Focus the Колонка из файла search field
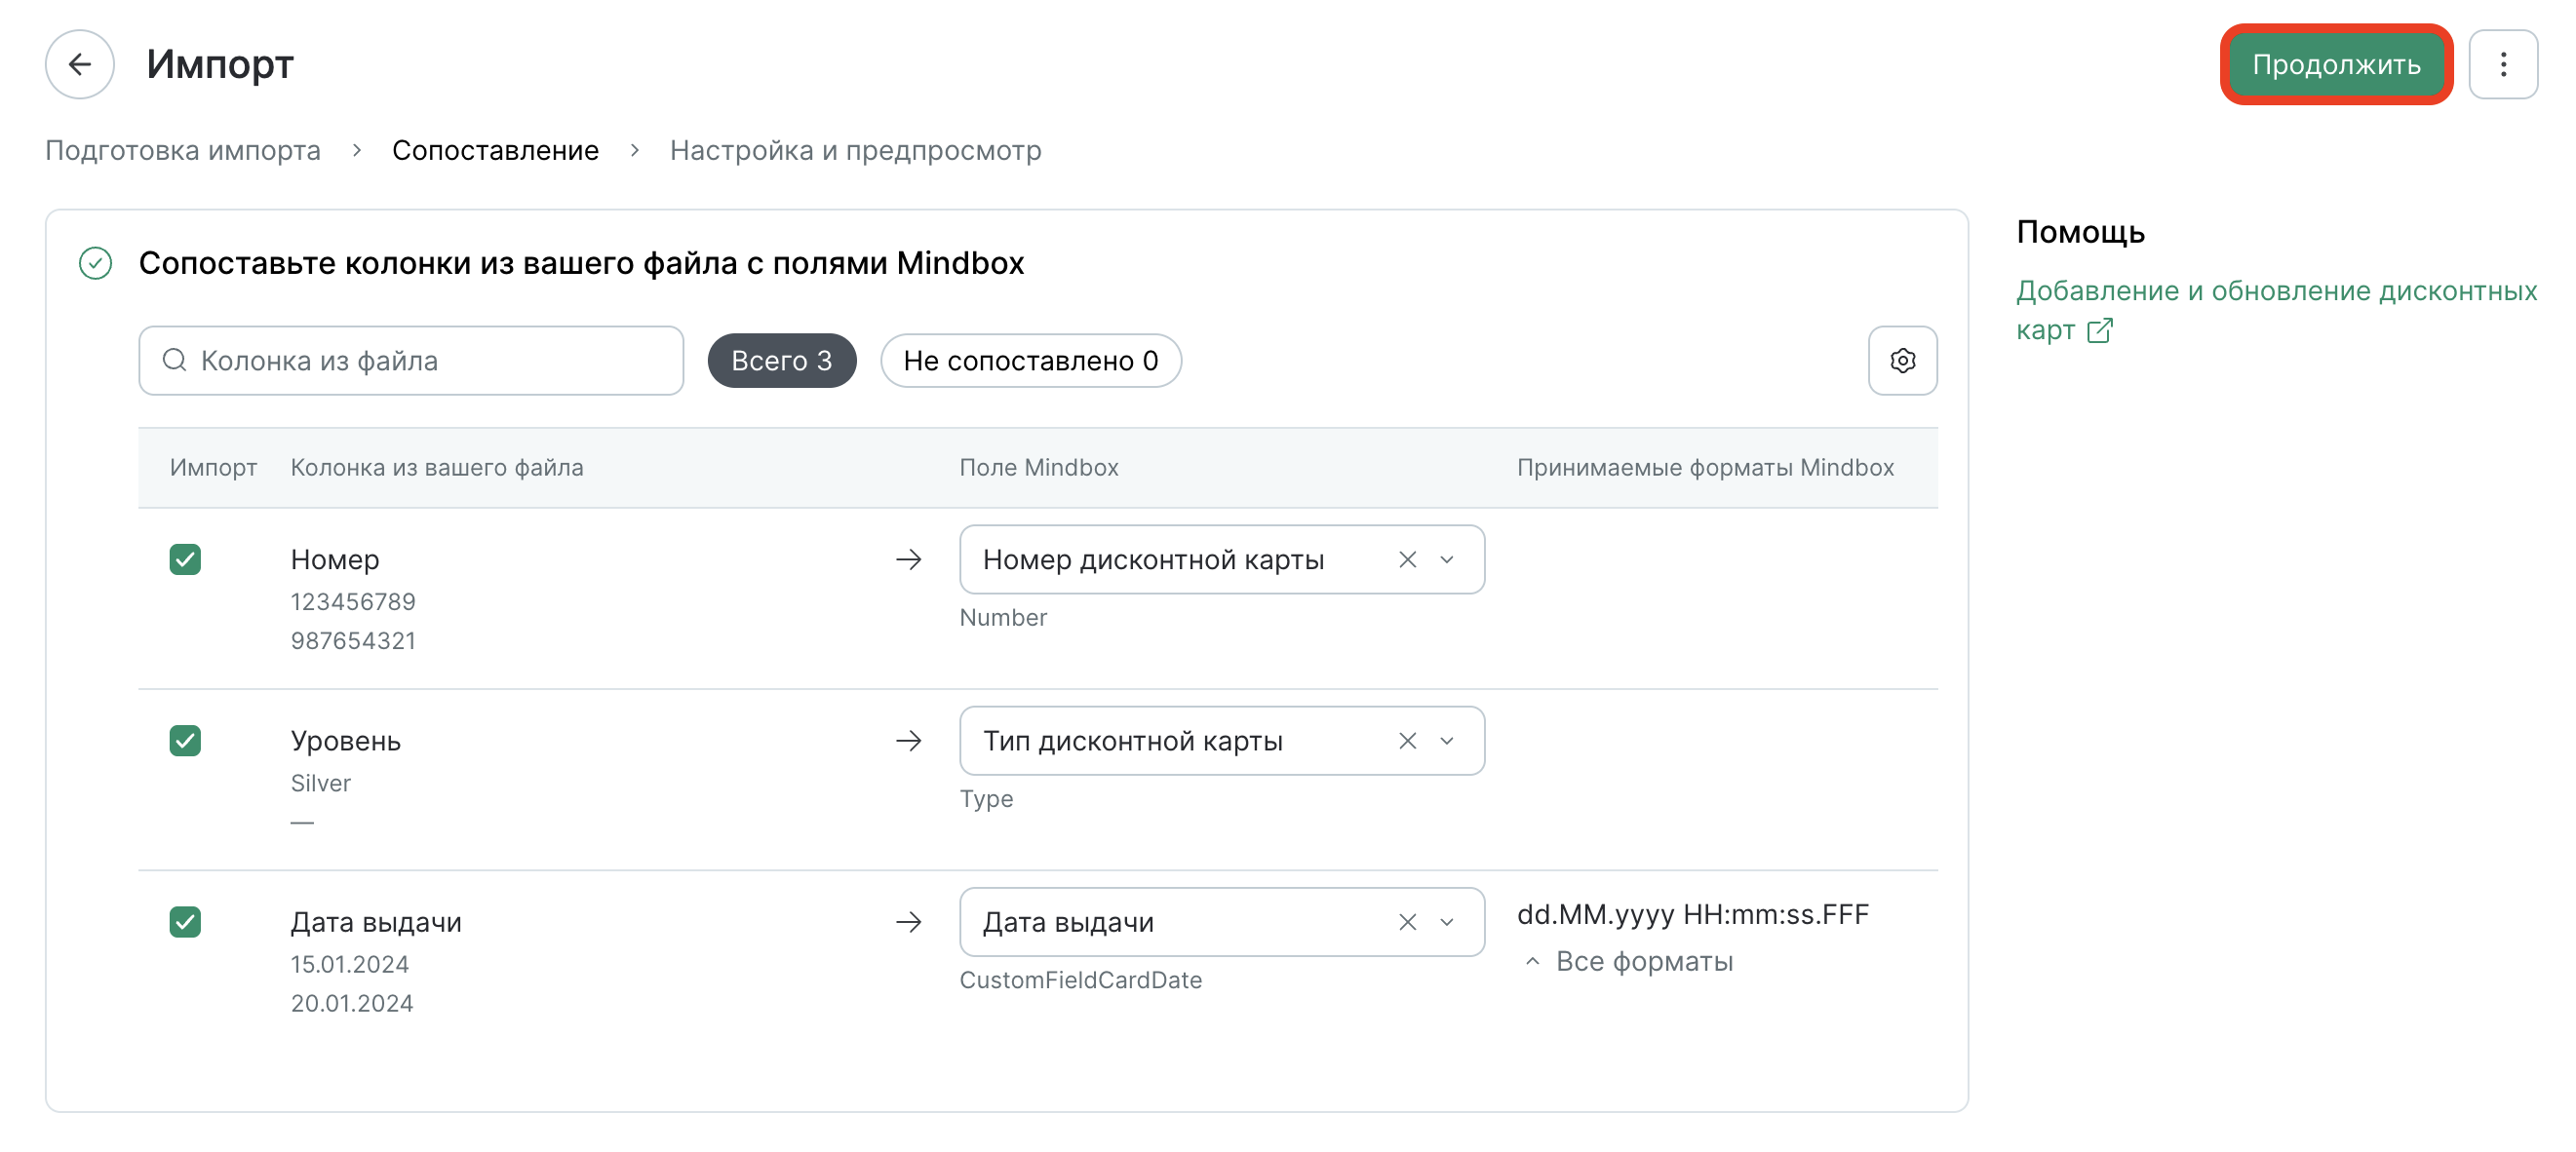2576x1152 pixels. pyautogui.click(x=411, y=360)
